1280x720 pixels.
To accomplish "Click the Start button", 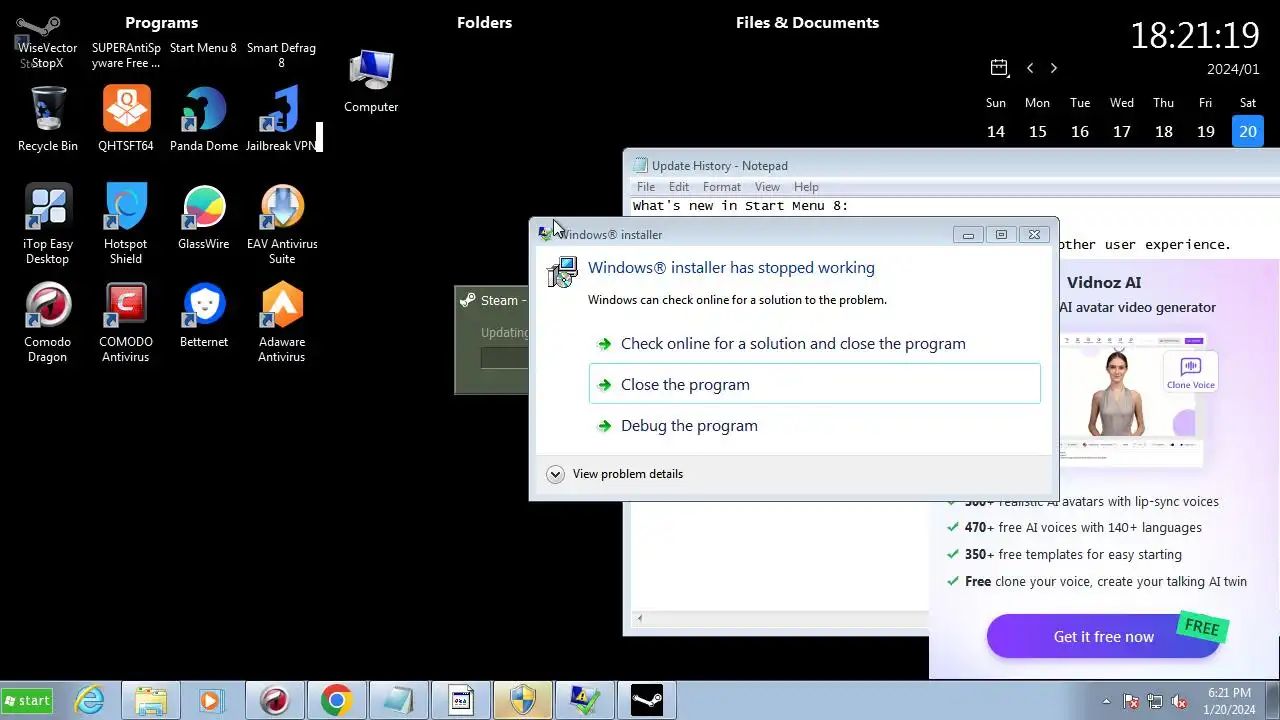I will coord(28,701).
